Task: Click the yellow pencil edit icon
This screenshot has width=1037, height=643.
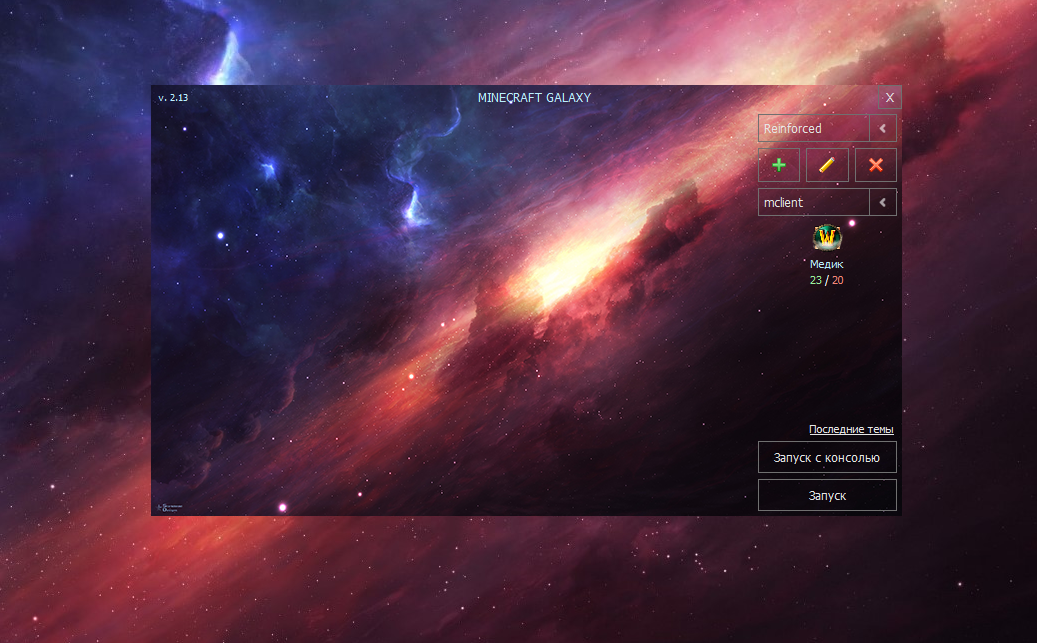Action: click(x=827, y=165)
